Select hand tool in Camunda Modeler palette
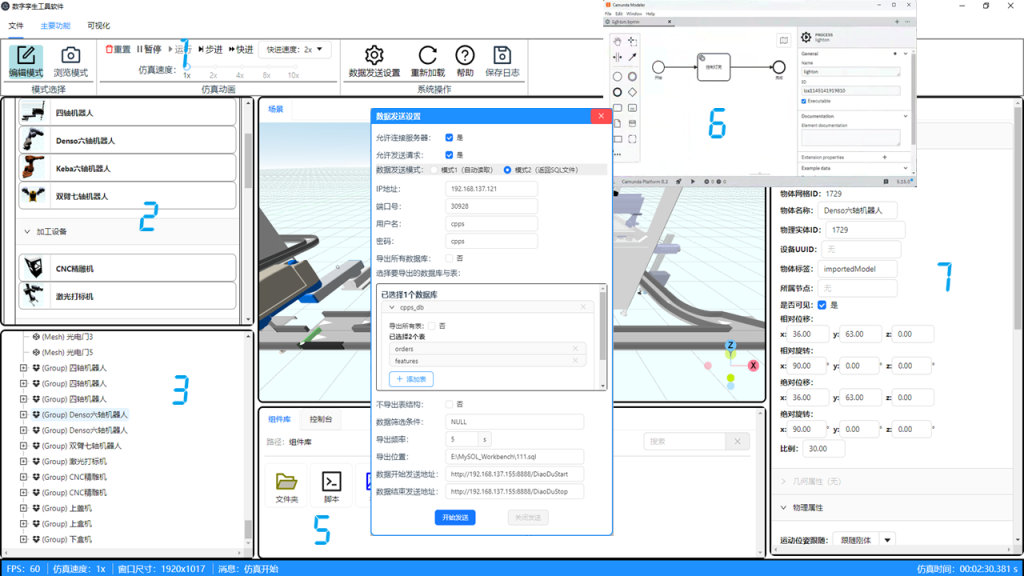The width and height of the screenshot is (1024, 576). pos(617,41)
